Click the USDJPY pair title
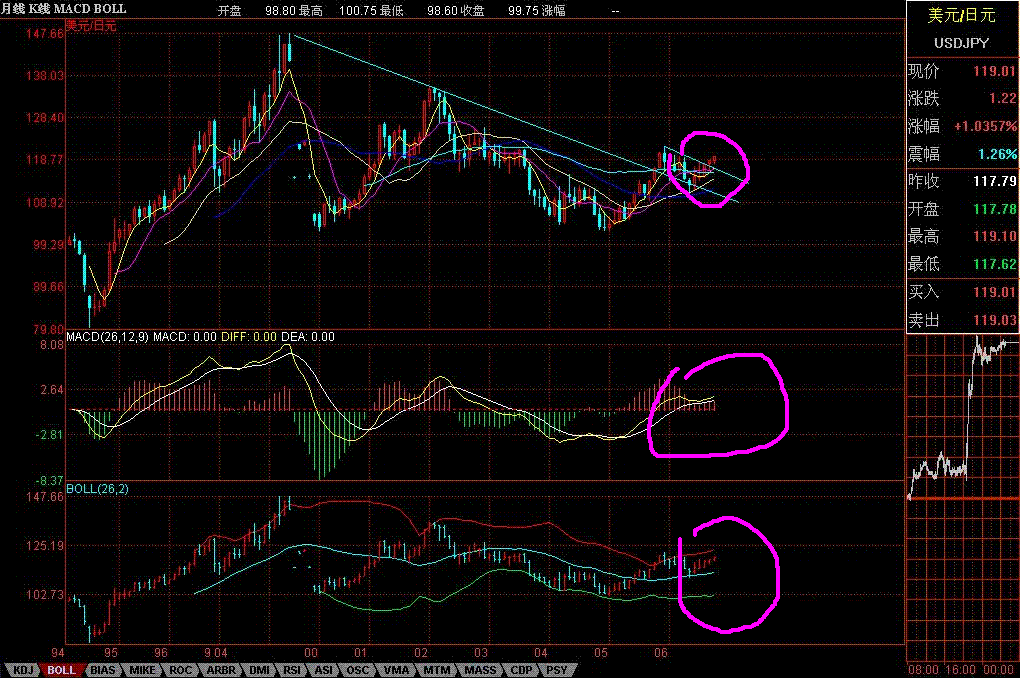The height and width of the screenshot is (678, 1020). coord(960,43)
